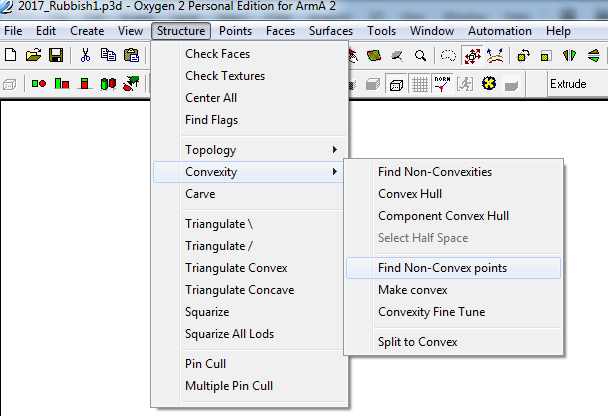Image resolution: width=608 pixels, height=416 pixels.
Task: Select Triangulate \ entry
Action: click(248, 224)
